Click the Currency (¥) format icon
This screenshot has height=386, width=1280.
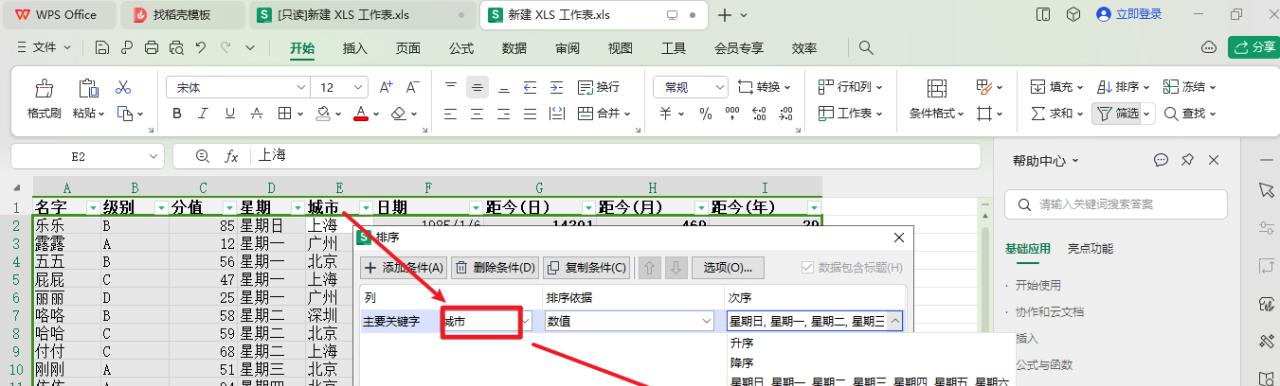point(666,114)
